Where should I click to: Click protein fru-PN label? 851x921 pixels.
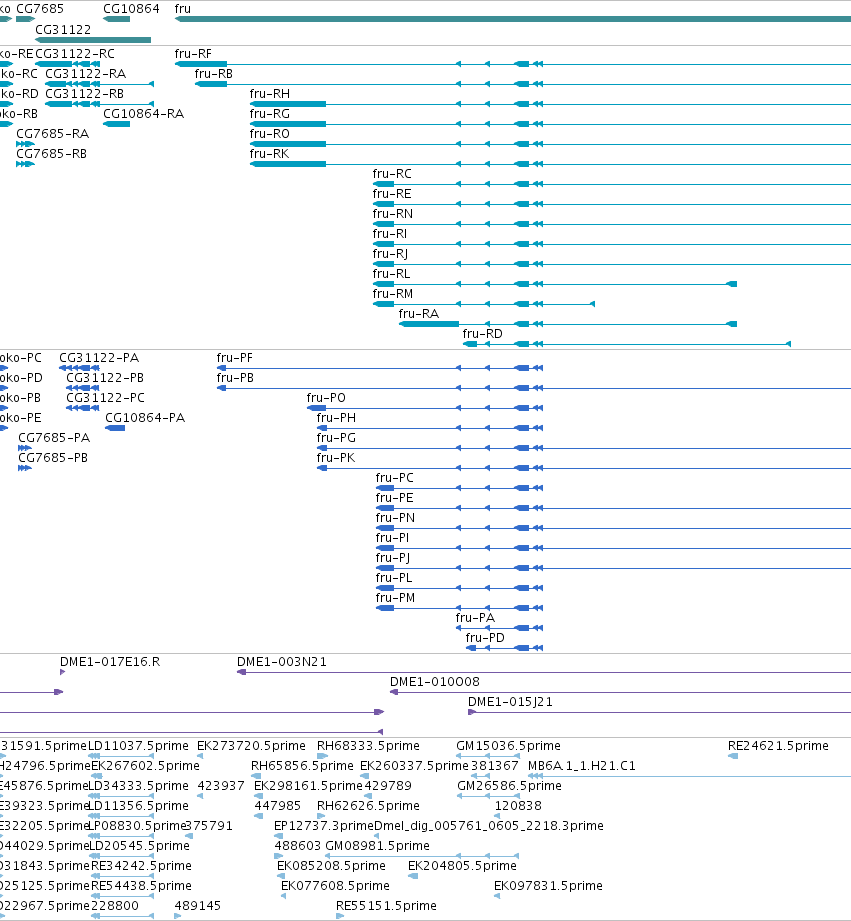click(395, 517)
